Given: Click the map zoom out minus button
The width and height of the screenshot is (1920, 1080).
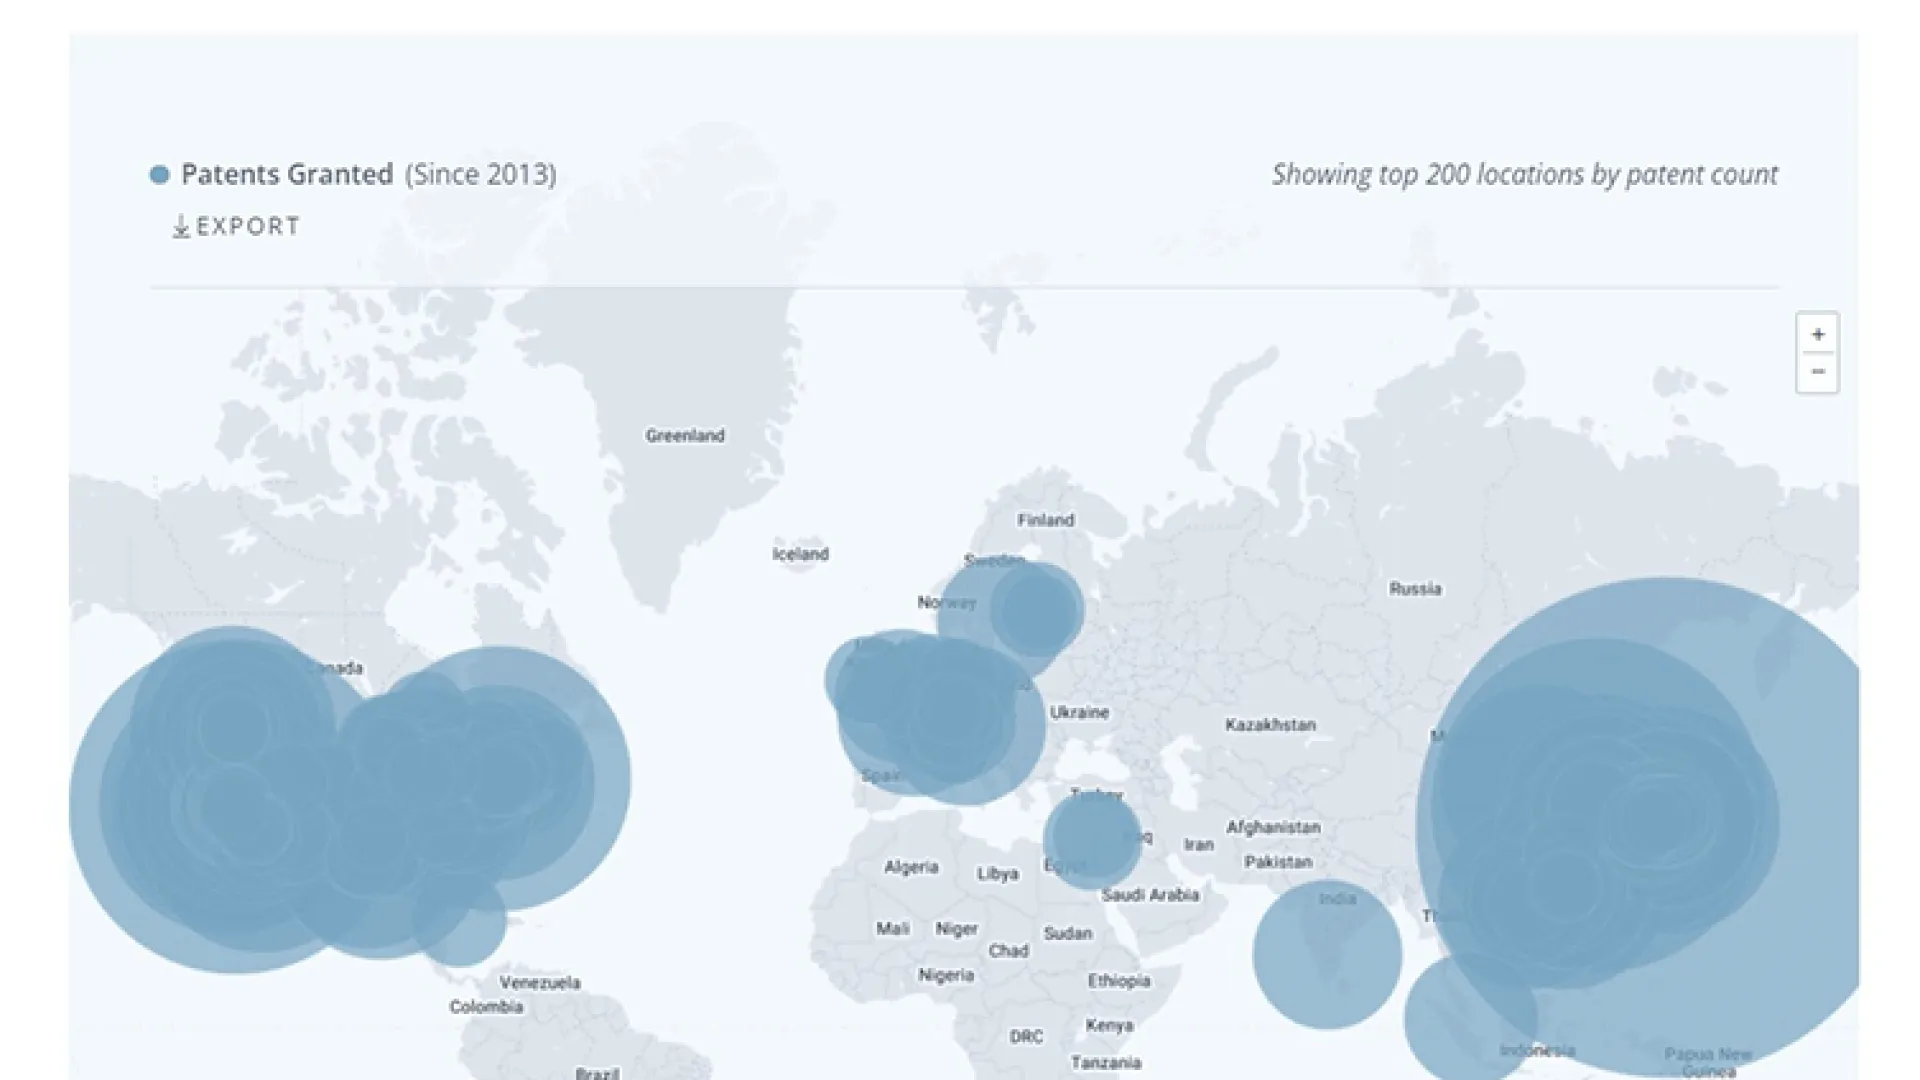Looking at the screenshot, I should (1817, 372).
